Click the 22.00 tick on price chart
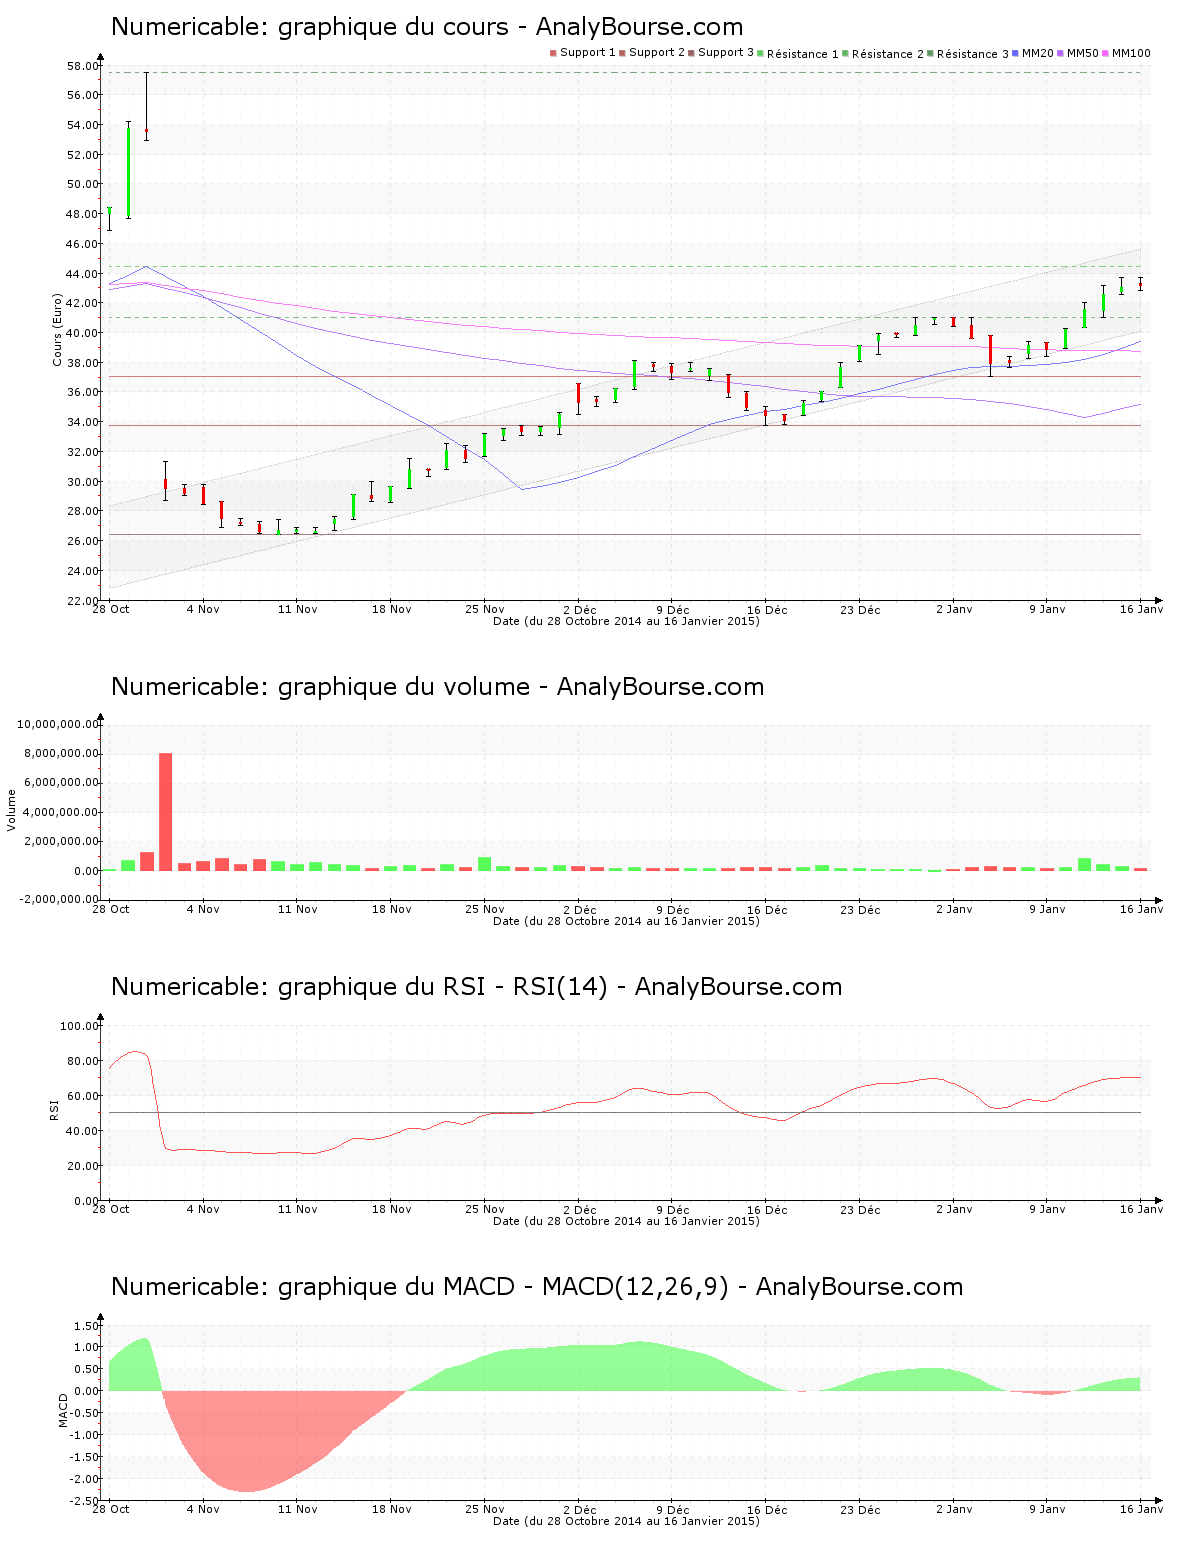The image size is (1200, 1550). tap(82, 601)
